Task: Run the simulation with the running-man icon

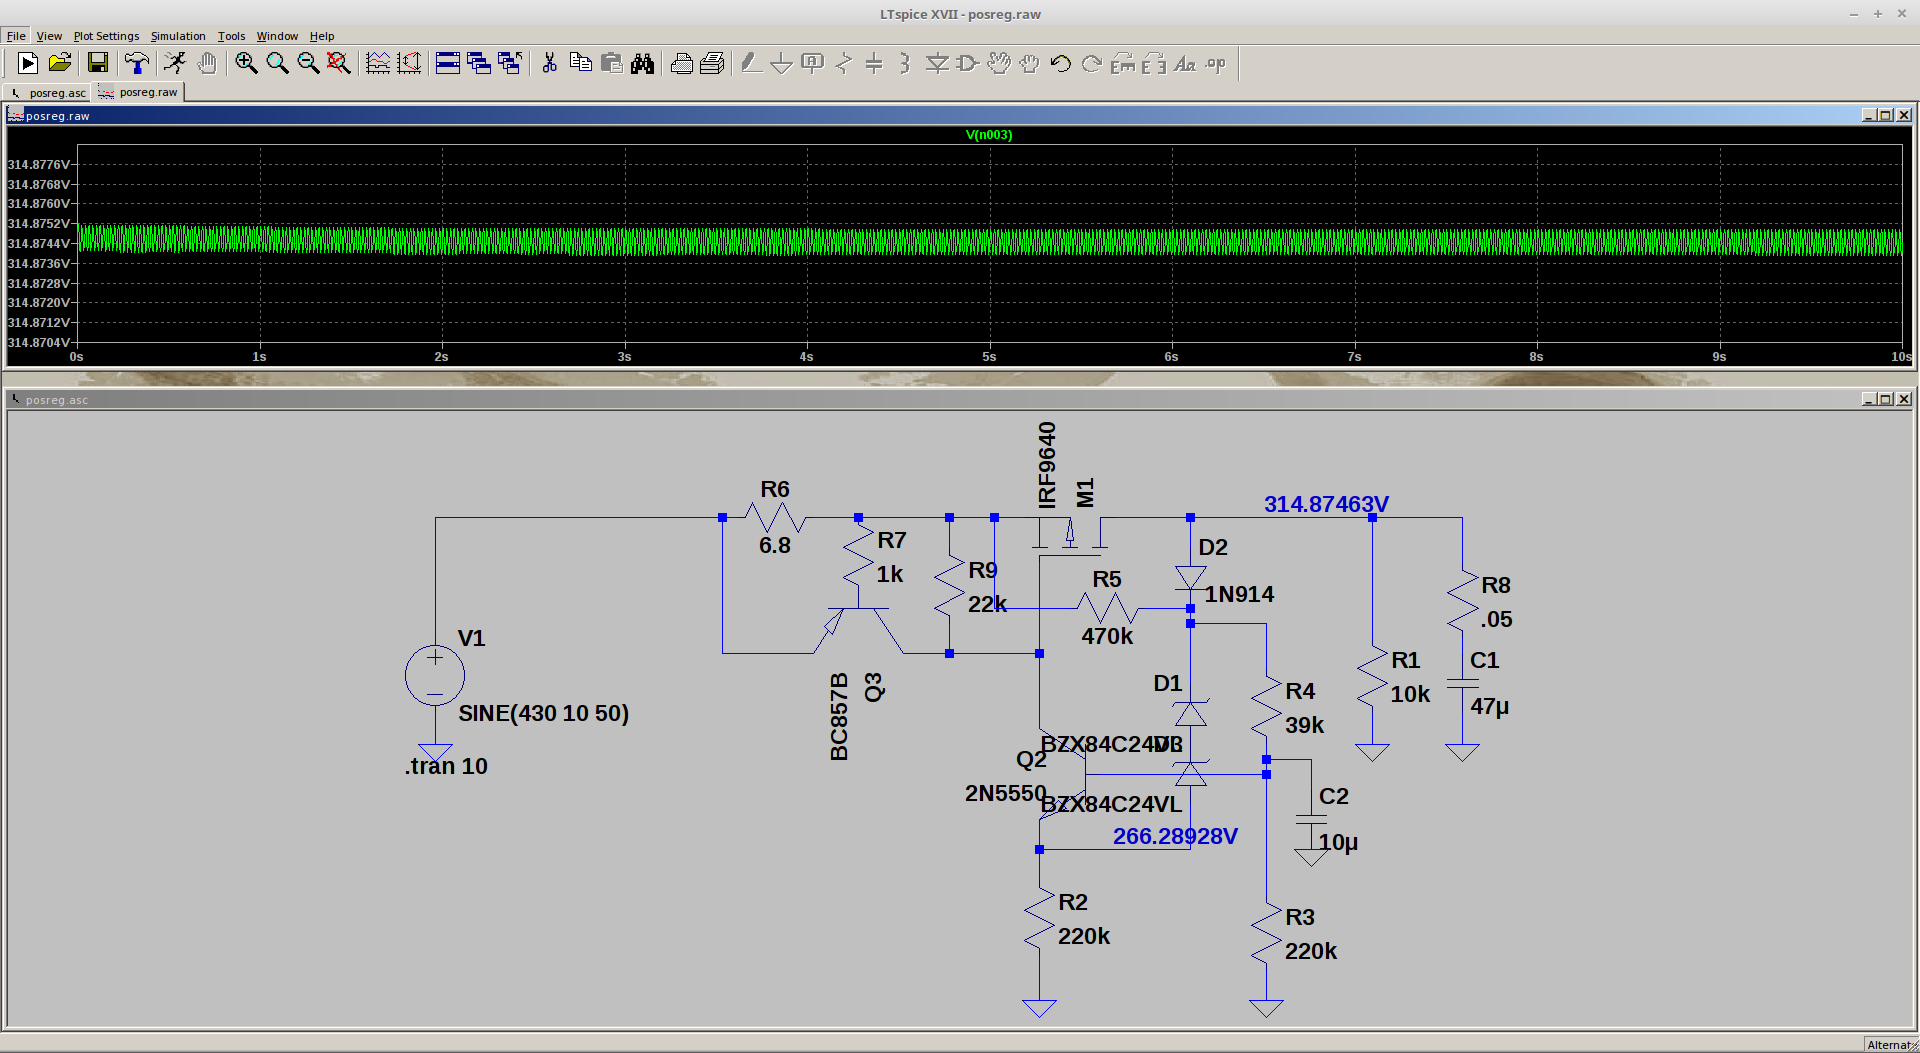Action: pyautogui.click(x=175, y=64)
